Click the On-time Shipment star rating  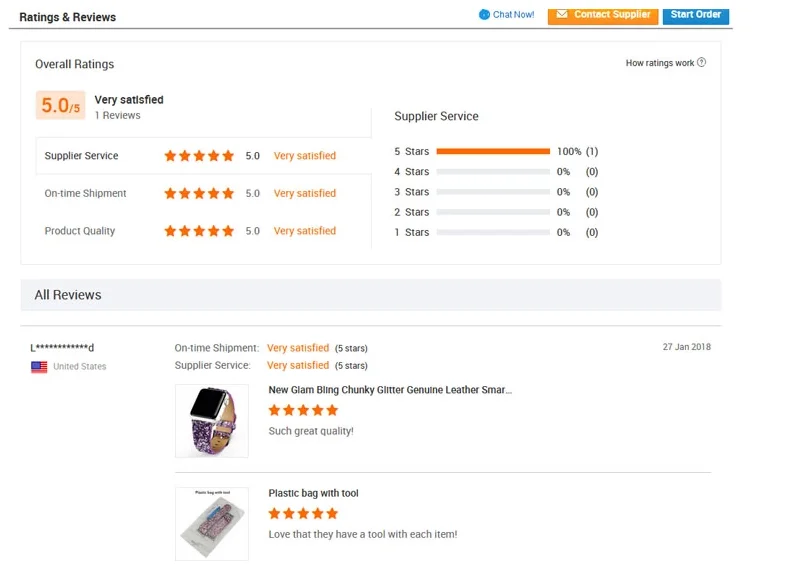pyautogui.click(x=199, y=193)
